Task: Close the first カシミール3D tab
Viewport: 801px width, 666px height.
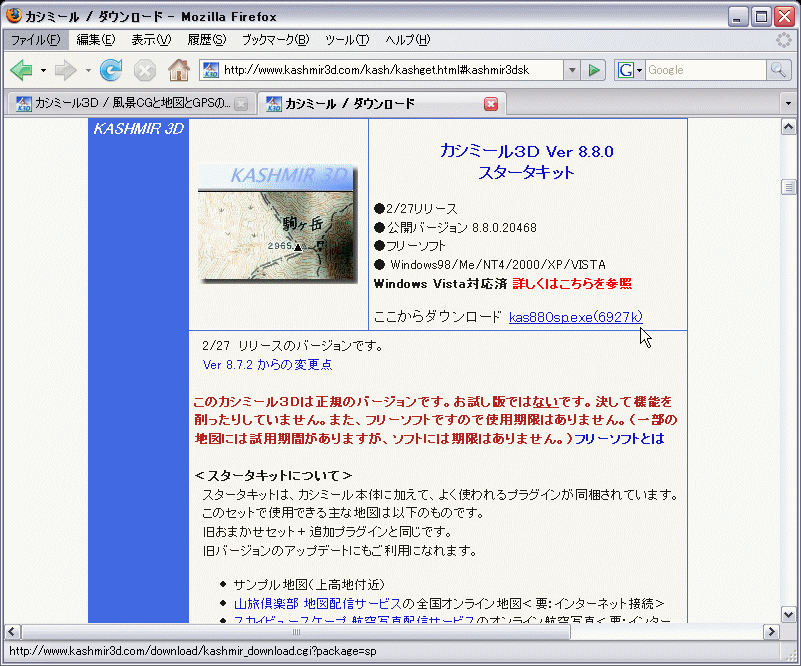Action: 241,104
